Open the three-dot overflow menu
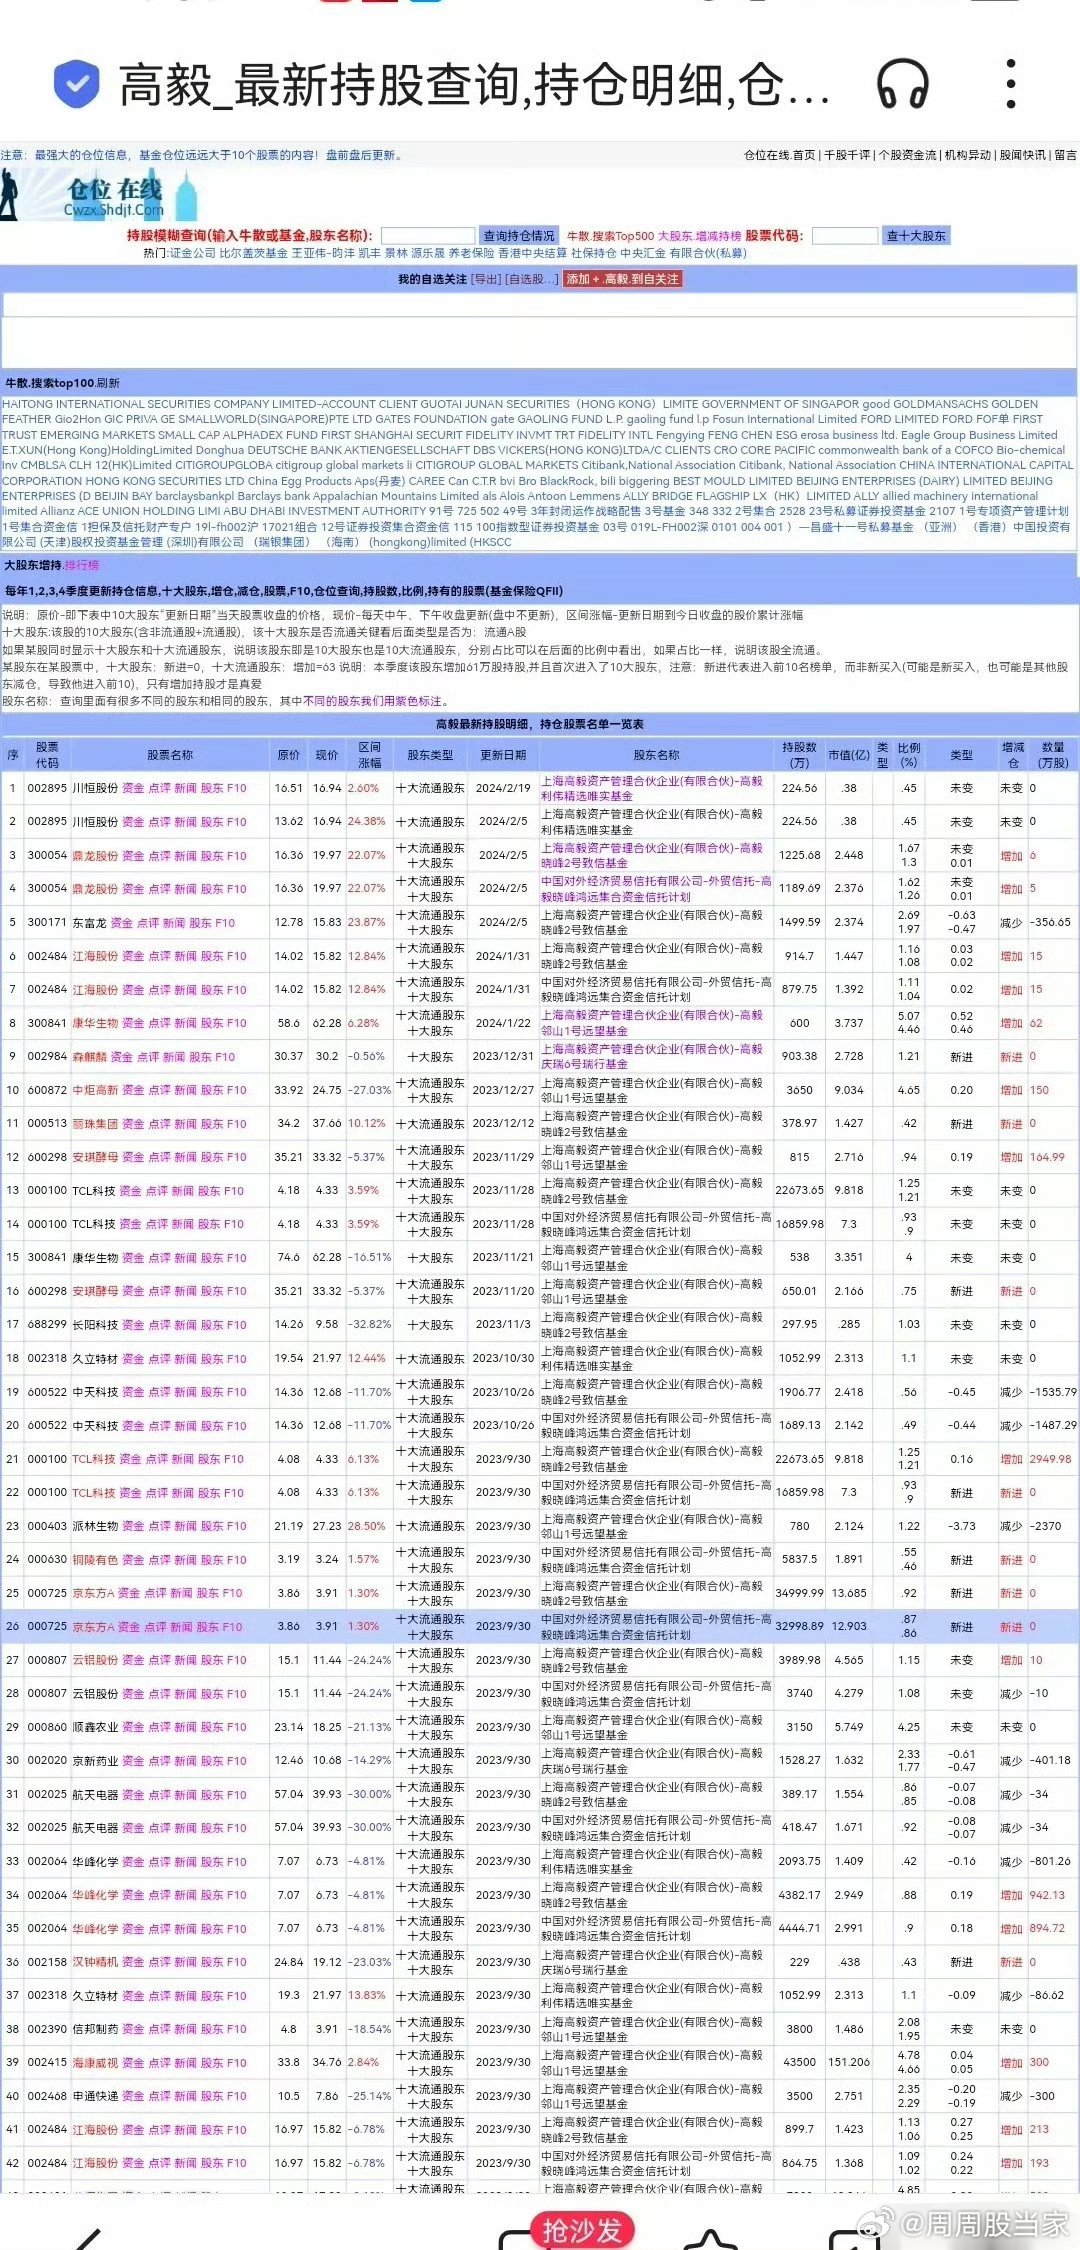Screen dimensions: 1080x2250 click(1011, 84)
